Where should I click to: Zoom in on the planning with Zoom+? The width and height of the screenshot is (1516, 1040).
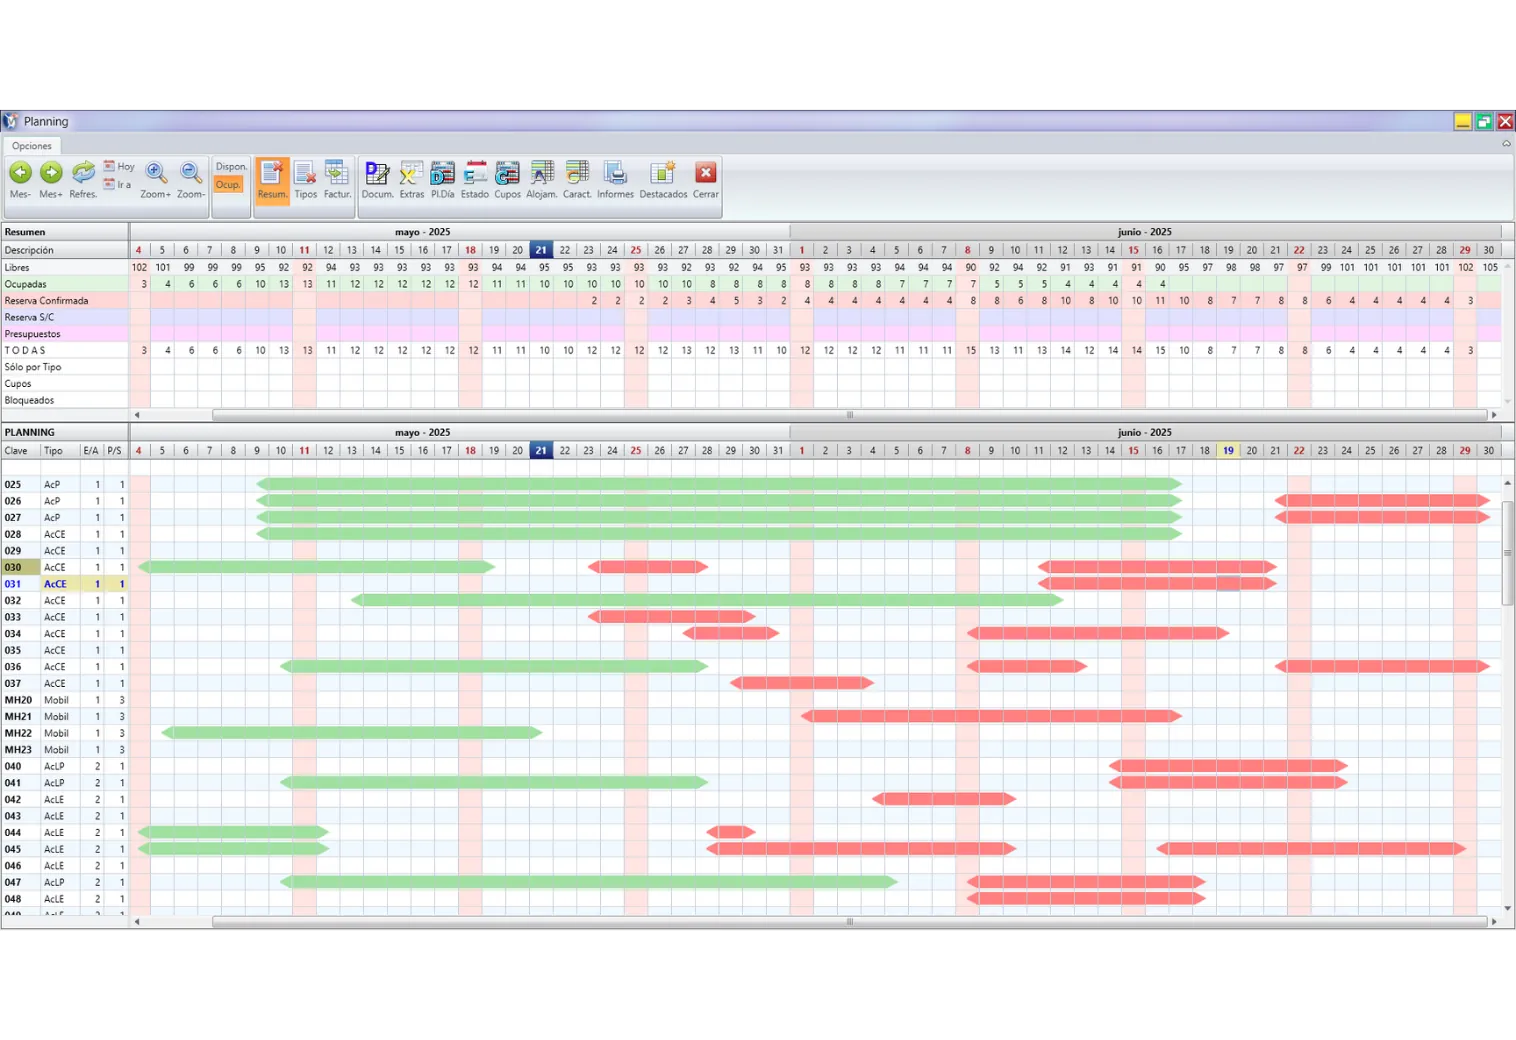pos(155,180)
